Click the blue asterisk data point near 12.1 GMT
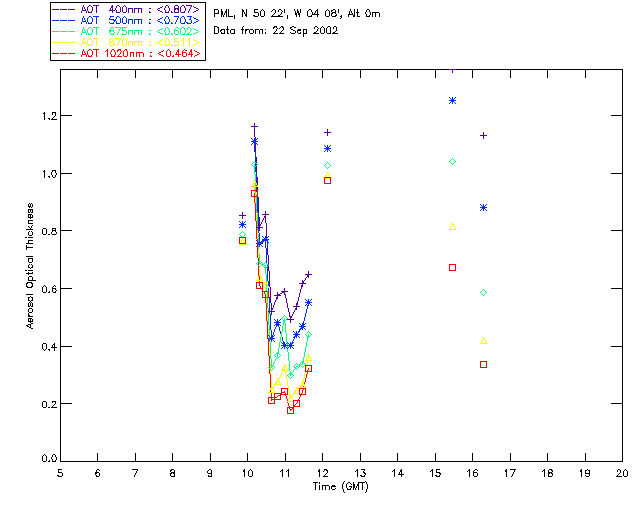The image size is (640, 512). tap(327, 149)
